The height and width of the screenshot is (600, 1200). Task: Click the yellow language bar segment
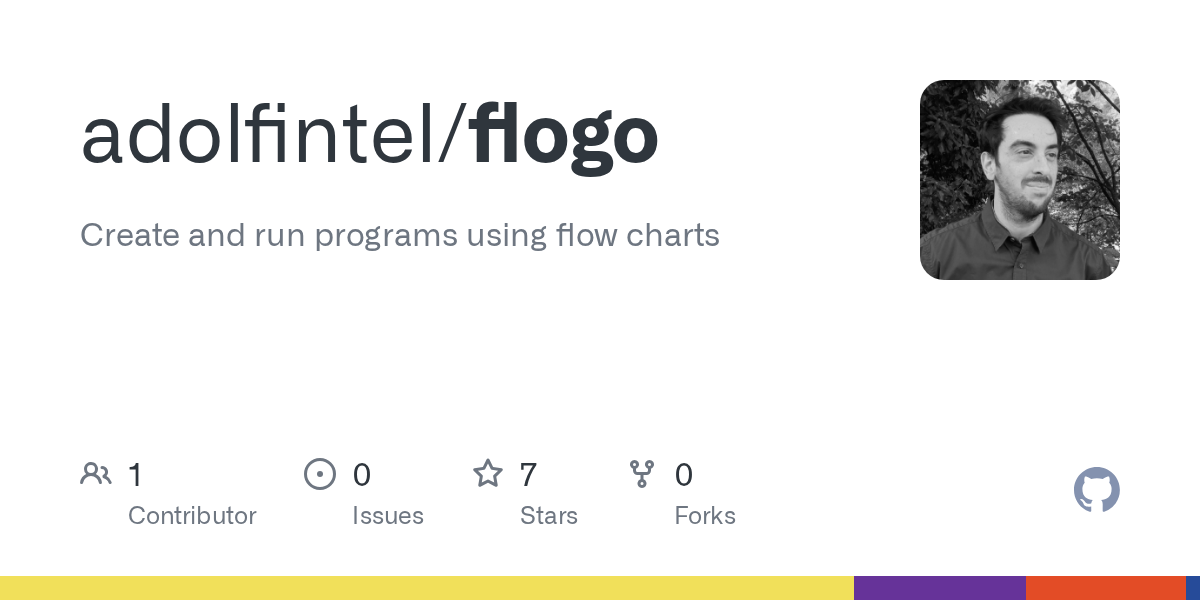coord(427,588)
